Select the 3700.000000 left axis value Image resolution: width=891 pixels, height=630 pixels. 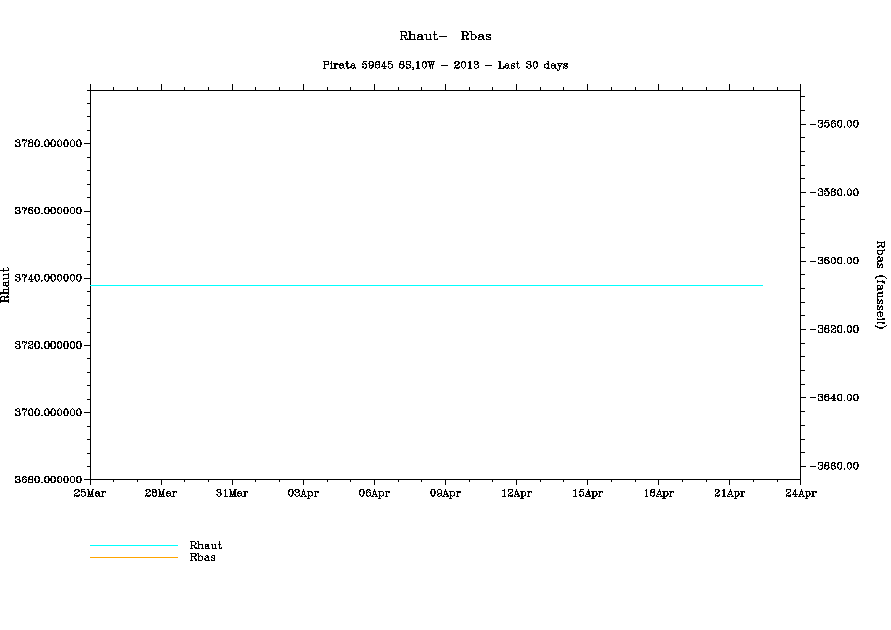(48, 412)
